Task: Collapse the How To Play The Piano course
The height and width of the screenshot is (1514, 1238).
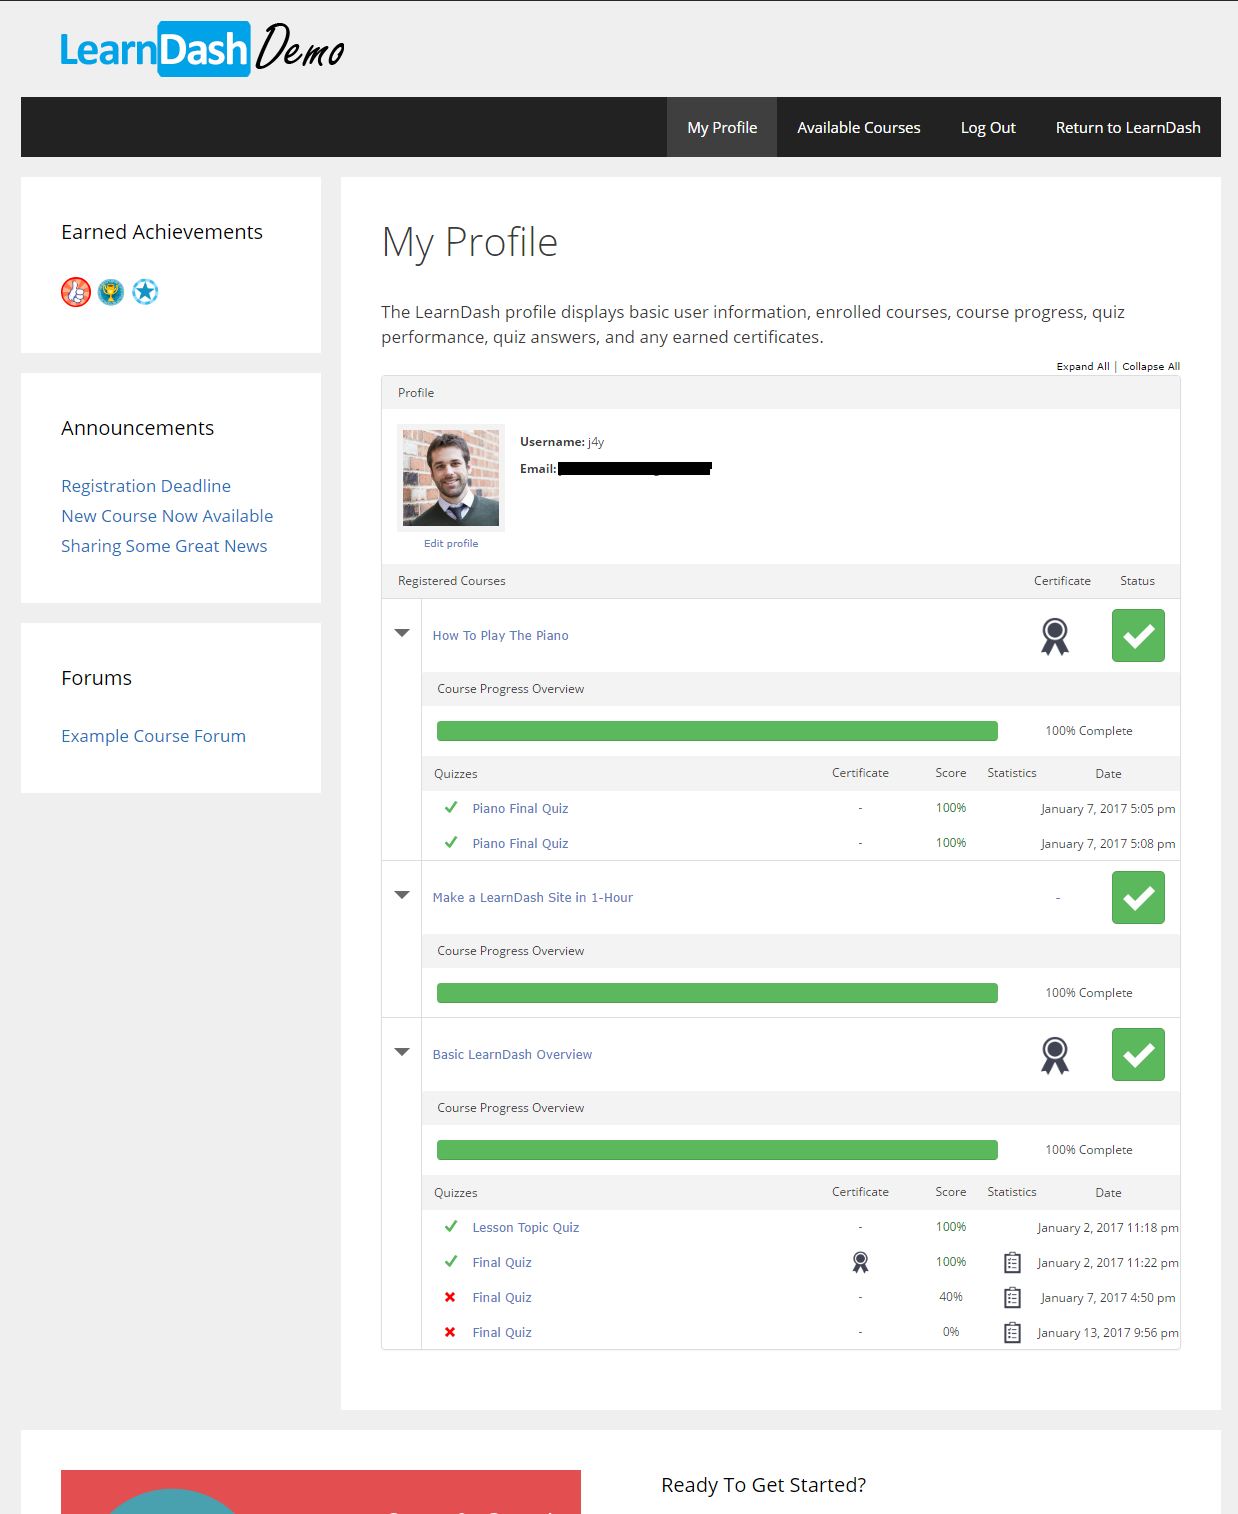Action: [x=402, y=633]
